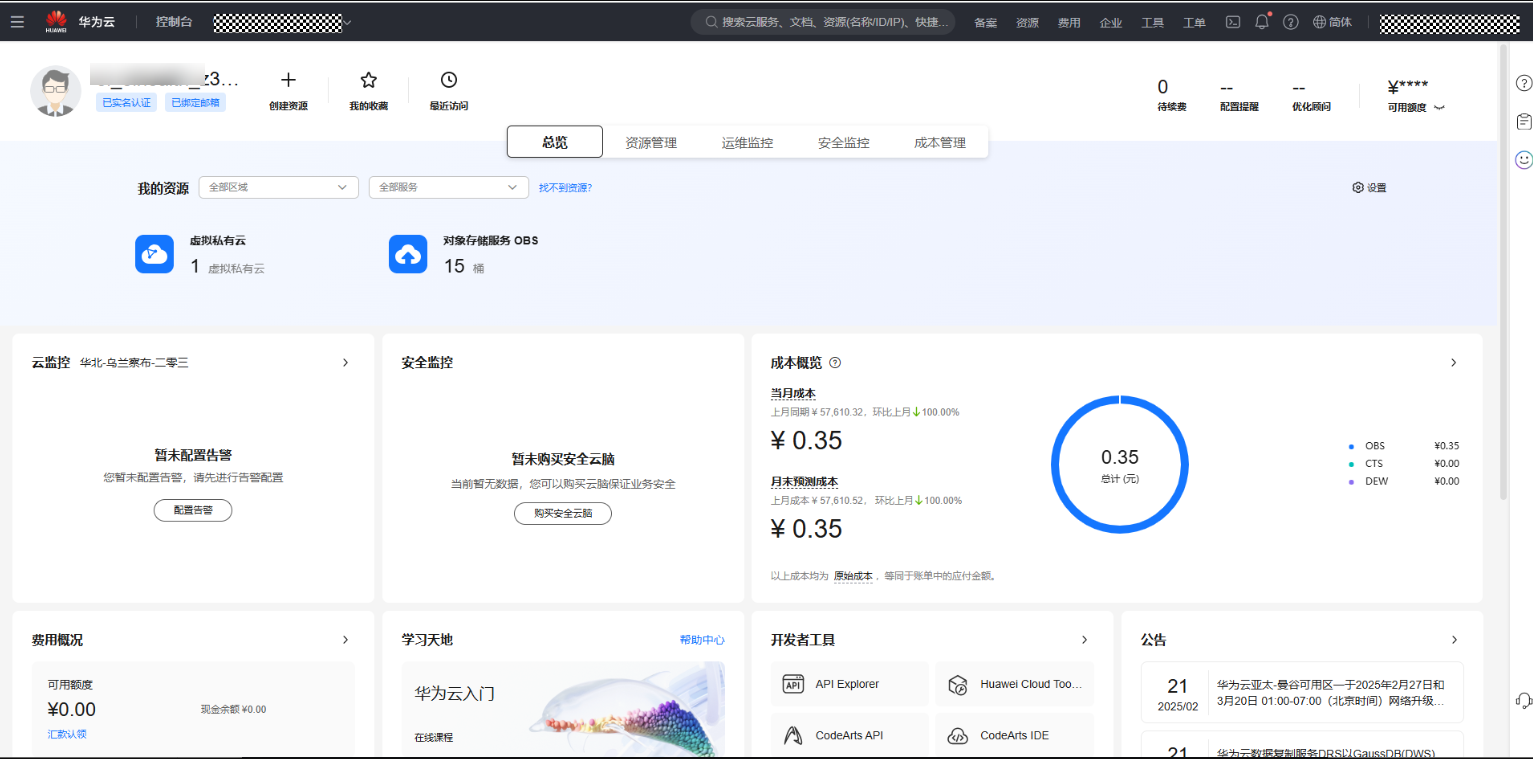Click the help question mark icon in top bar
The width and height of the screenshot is (1533, 759).
coord(1291,22)
